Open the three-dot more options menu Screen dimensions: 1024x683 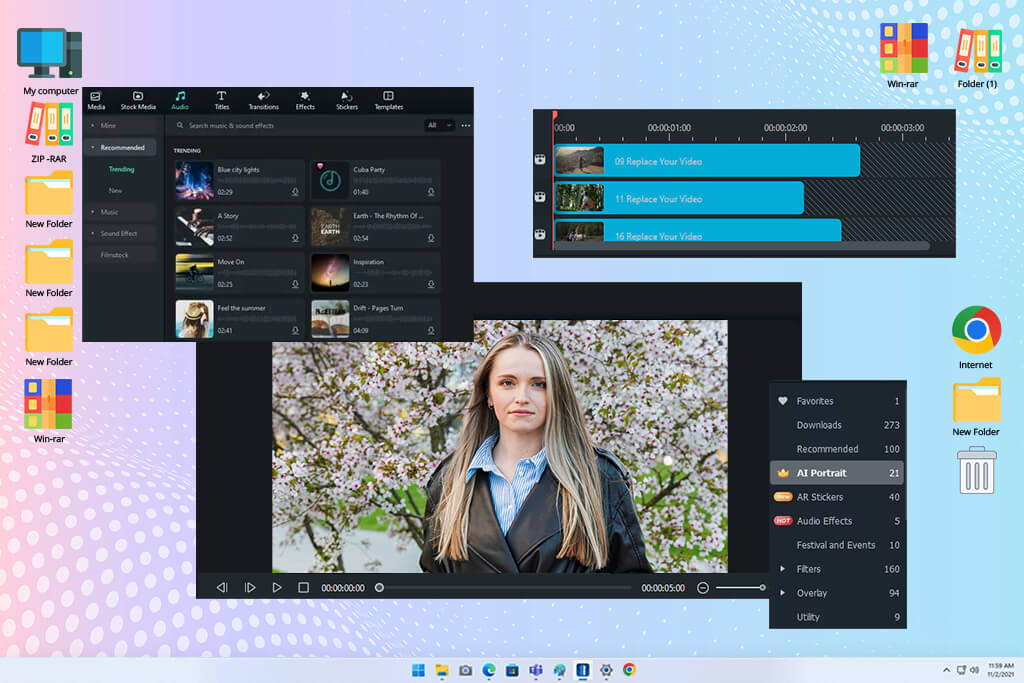[466, 125]
